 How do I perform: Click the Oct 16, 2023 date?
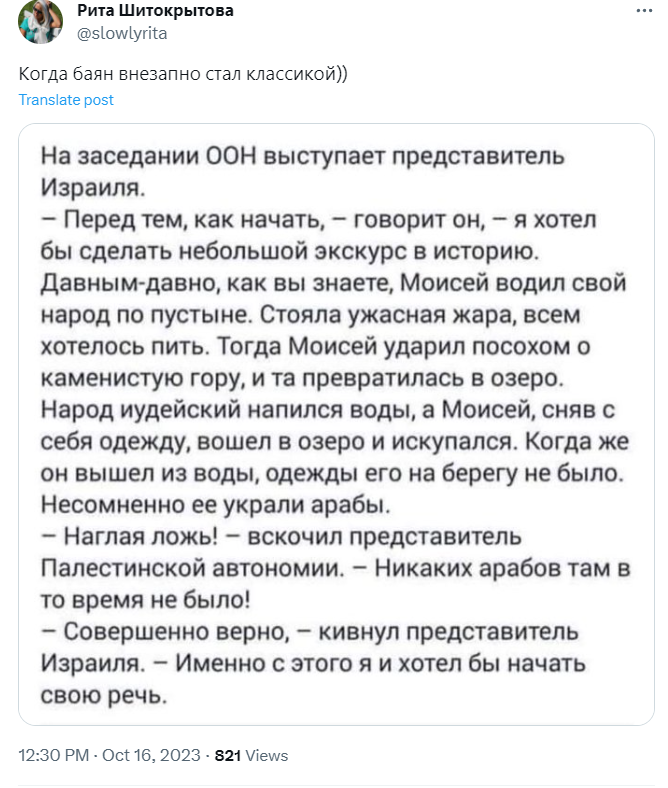(151, 755)
